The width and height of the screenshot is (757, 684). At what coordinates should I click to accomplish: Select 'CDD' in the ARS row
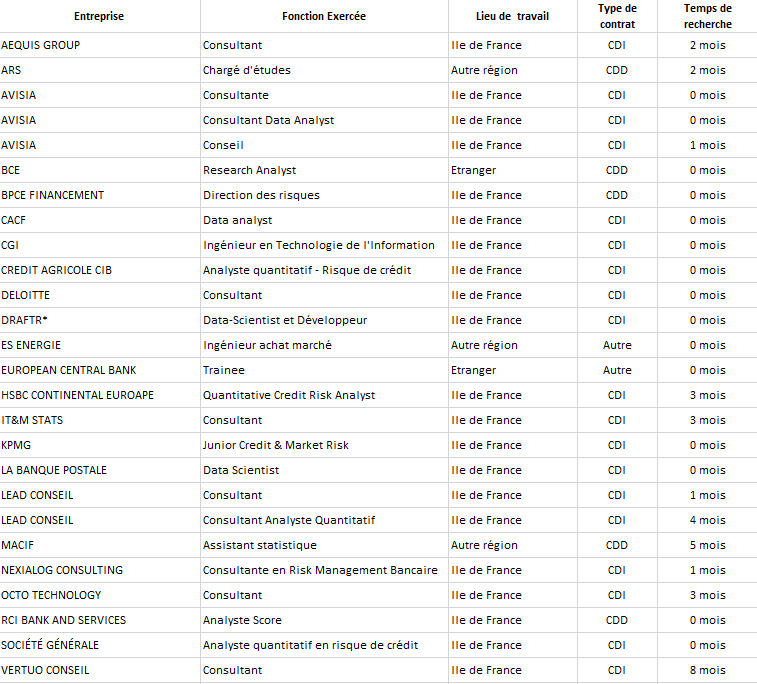point(617,70)
